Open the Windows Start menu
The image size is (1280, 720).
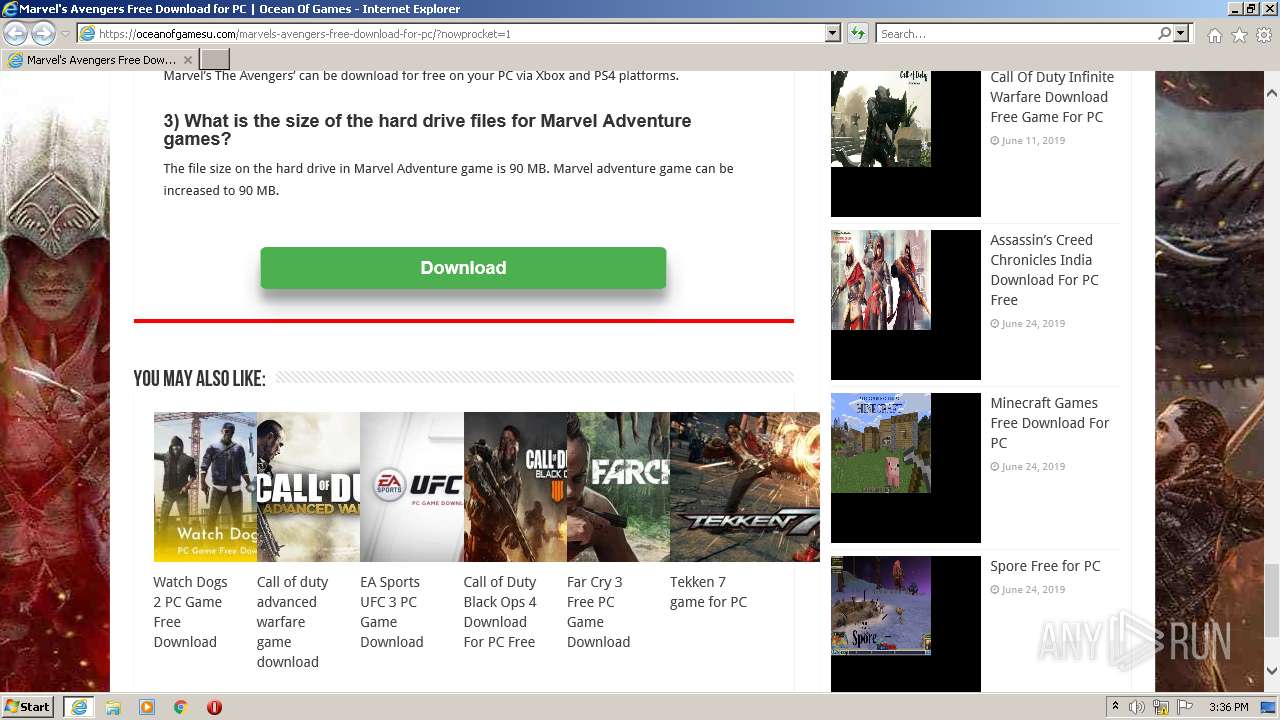(28, 706)
